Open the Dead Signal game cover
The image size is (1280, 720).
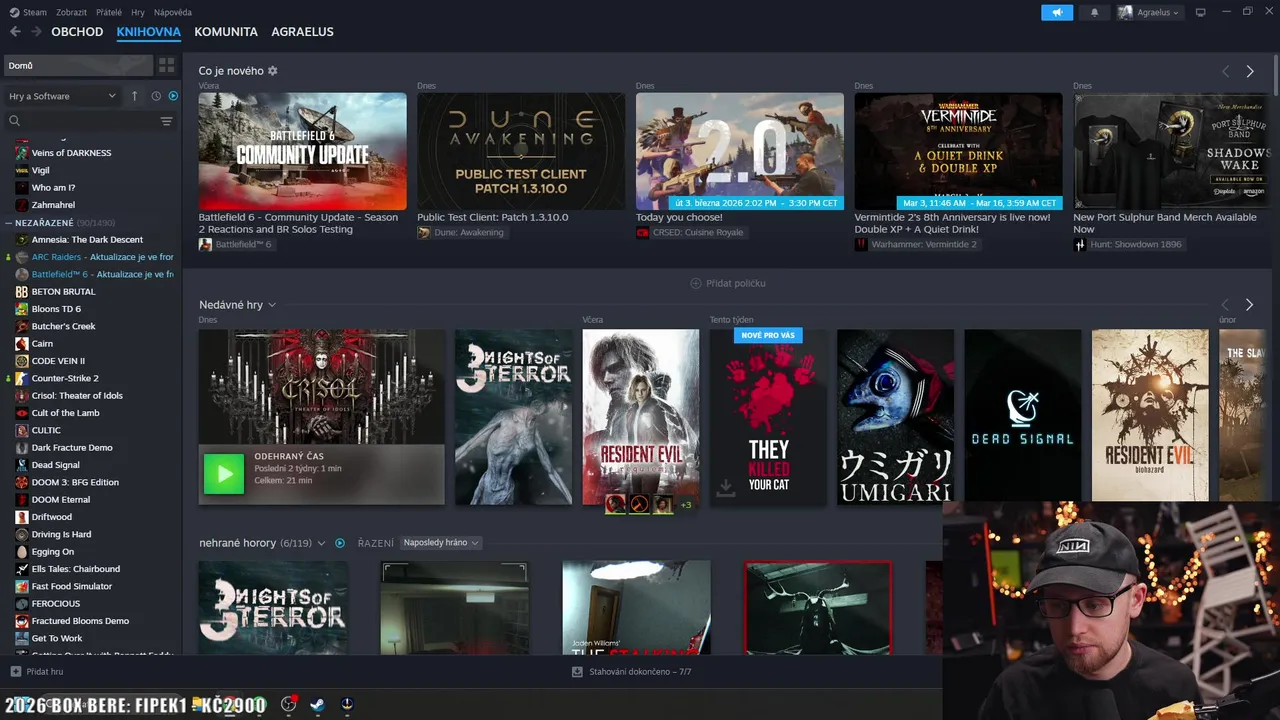coord(1023,417)
